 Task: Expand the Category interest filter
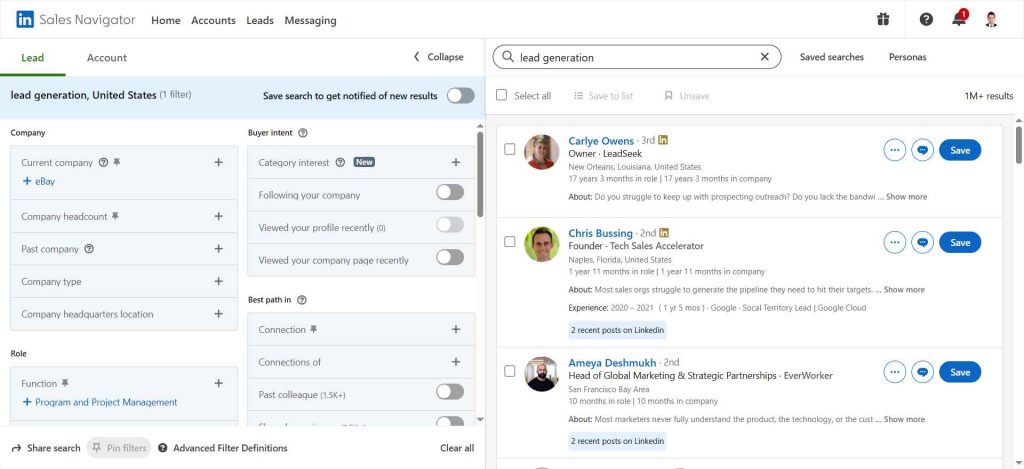click(x=456, y=162)
